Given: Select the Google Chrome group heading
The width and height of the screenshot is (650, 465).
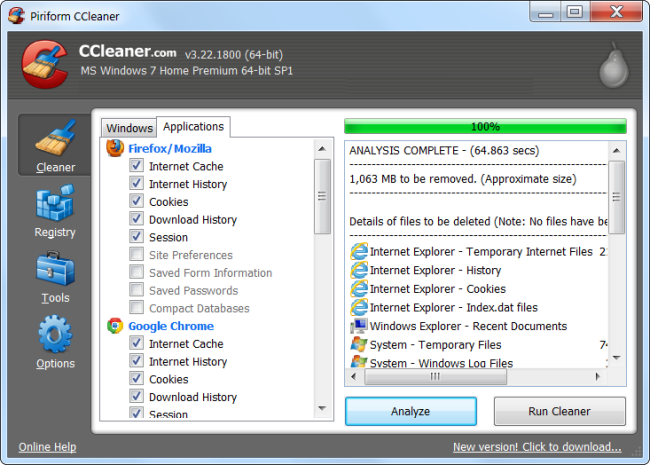Looking at the screenshot, I should 171,326.
